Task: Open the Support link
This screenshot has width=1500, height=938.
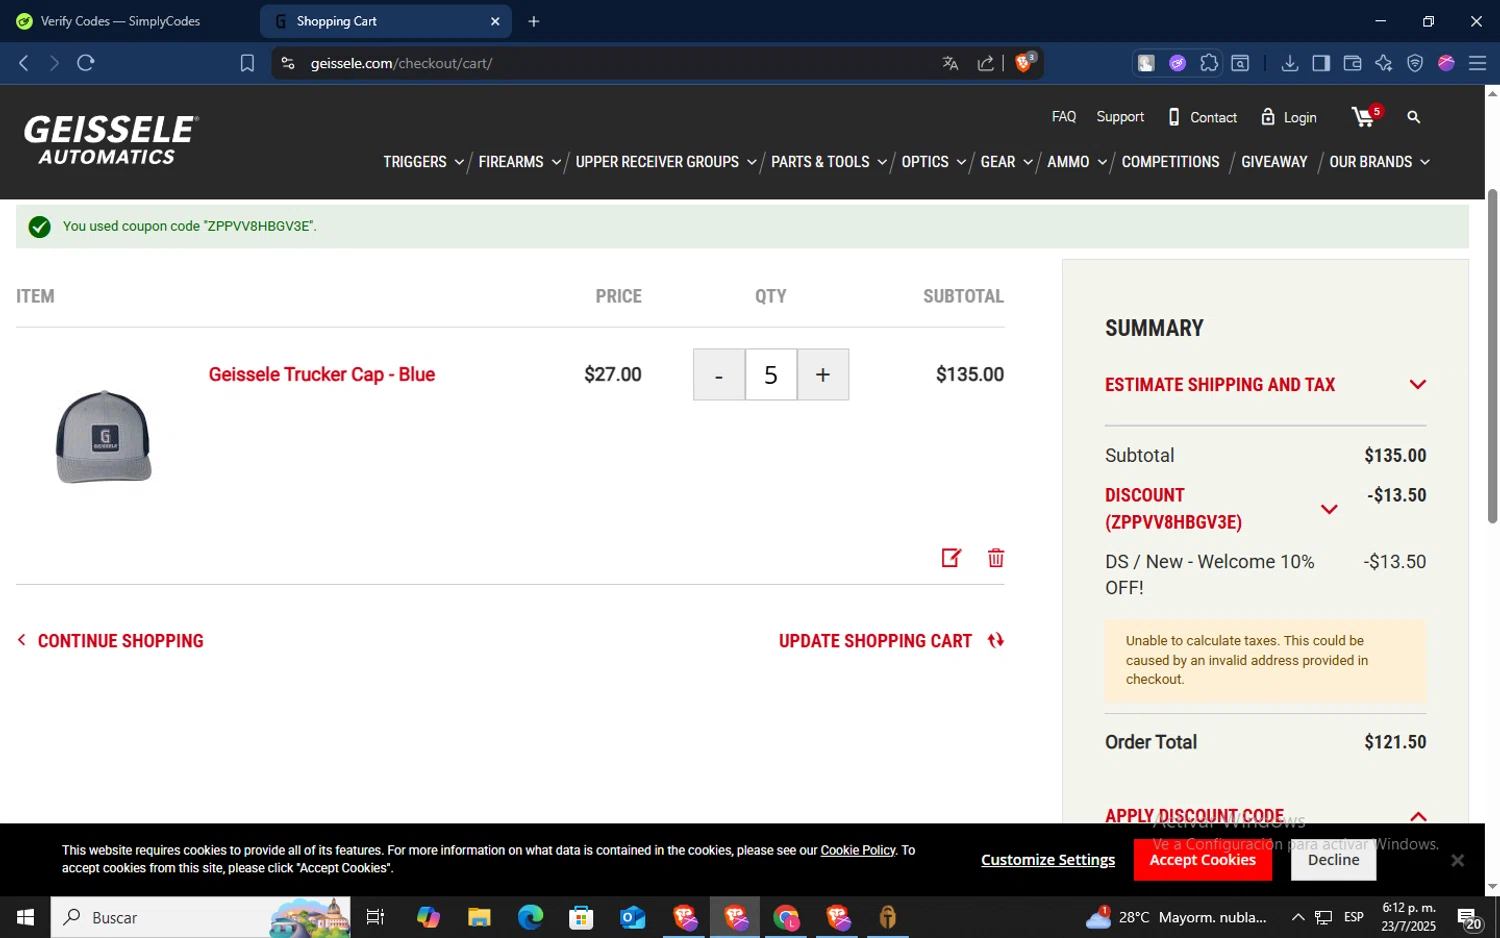Action: 1120,117
